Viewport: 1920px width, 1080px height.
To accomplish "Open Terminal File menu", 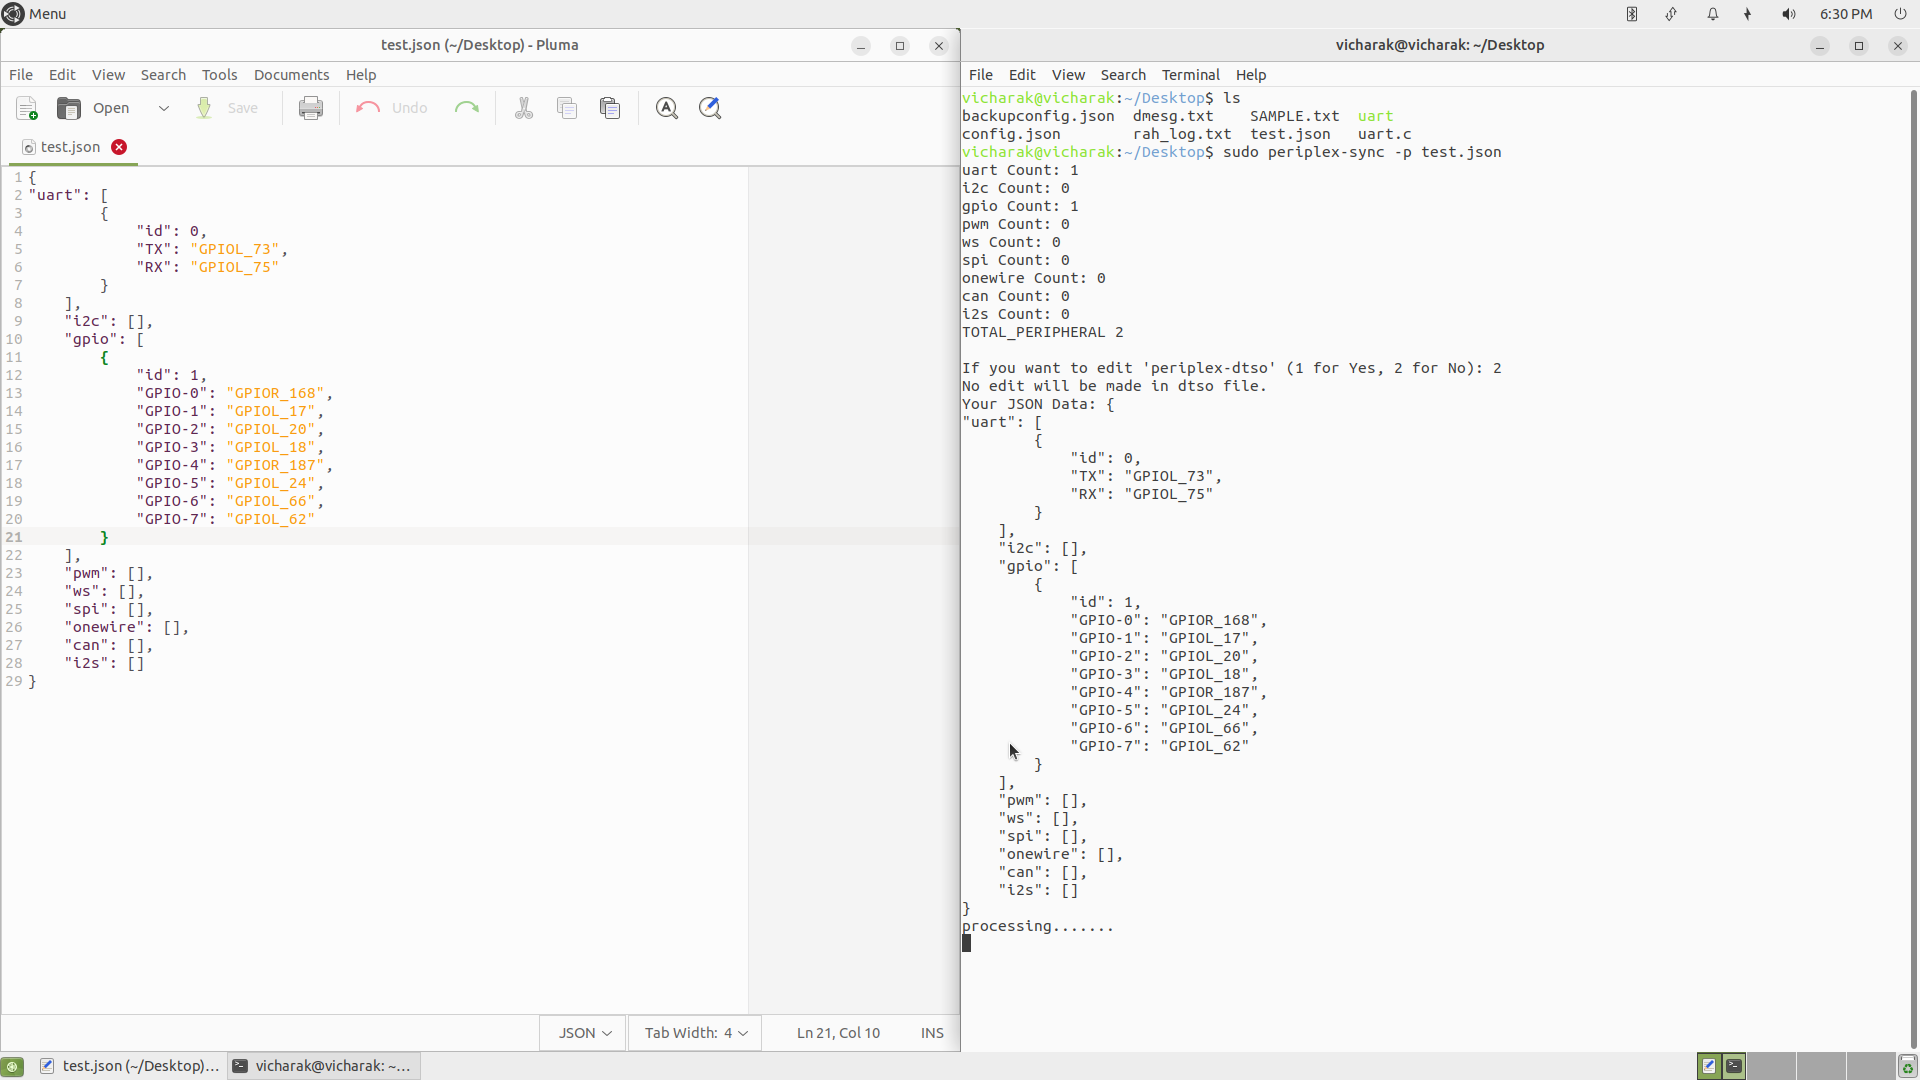I will pos(981,75).
